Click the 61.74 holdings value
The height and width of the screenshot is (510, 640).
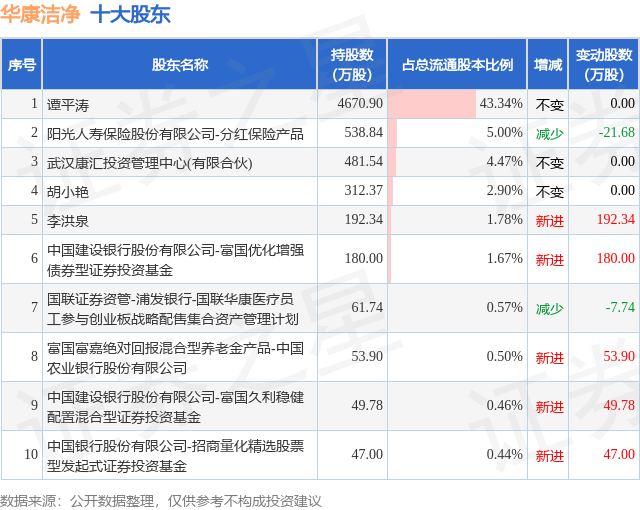coord(367,307)
